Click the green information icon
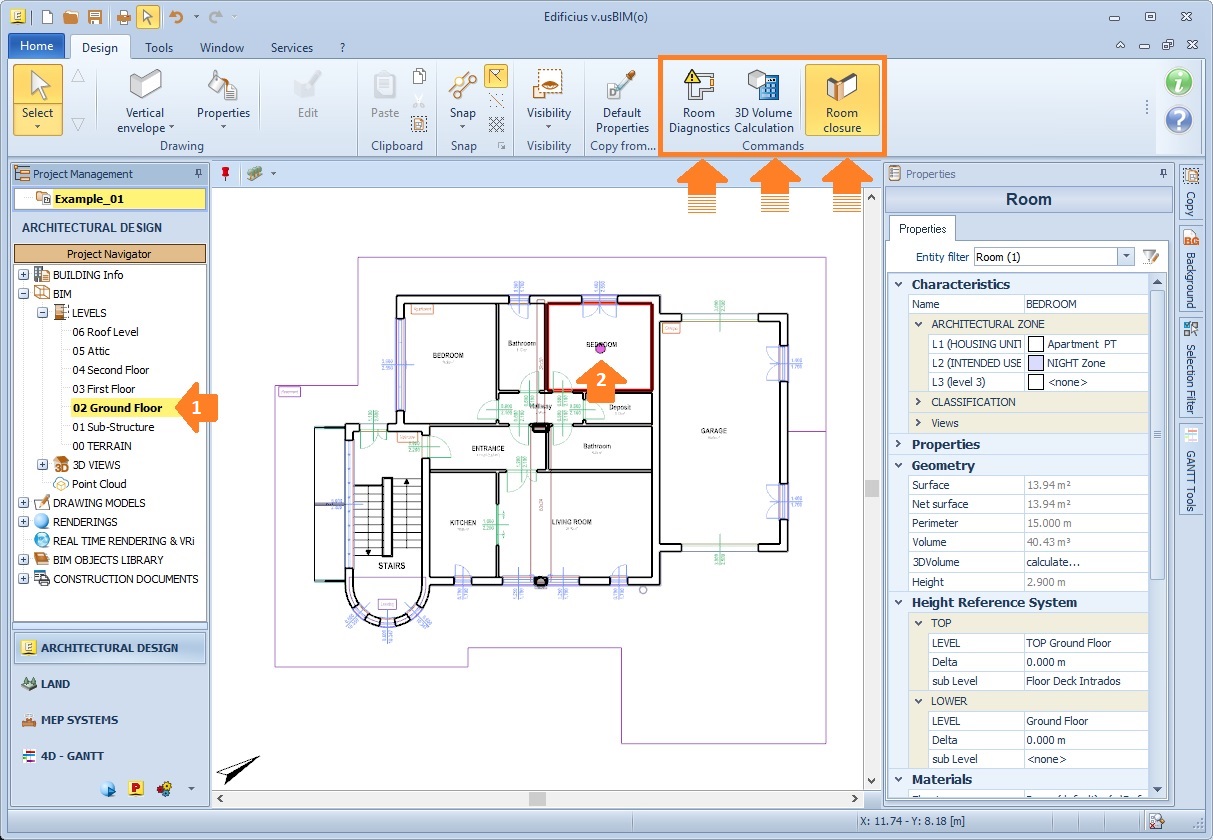 click(1179, 83)
